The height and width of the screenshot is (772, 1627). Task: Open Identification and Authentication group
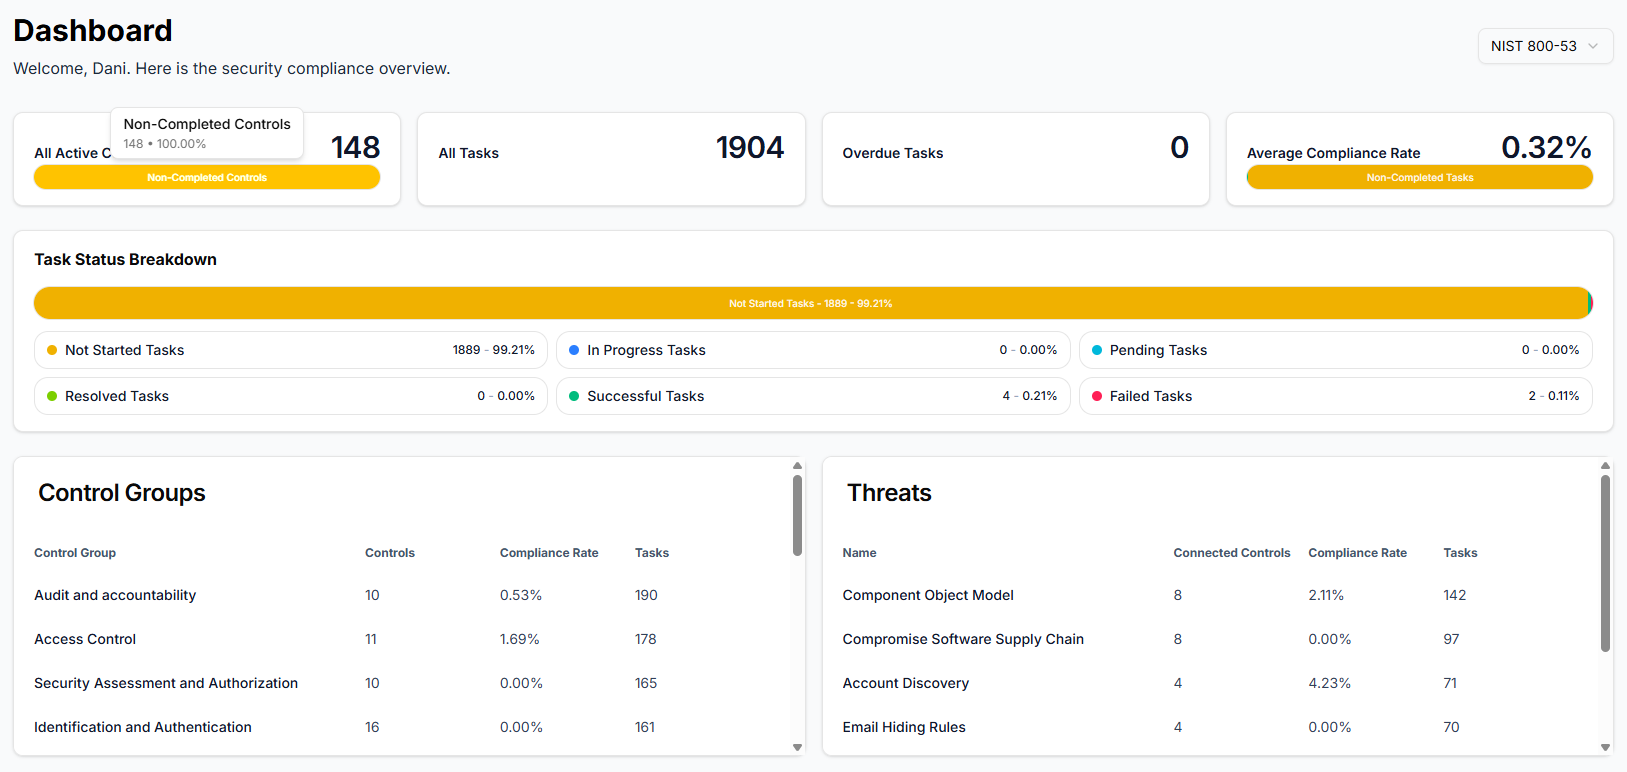point(143,727)
